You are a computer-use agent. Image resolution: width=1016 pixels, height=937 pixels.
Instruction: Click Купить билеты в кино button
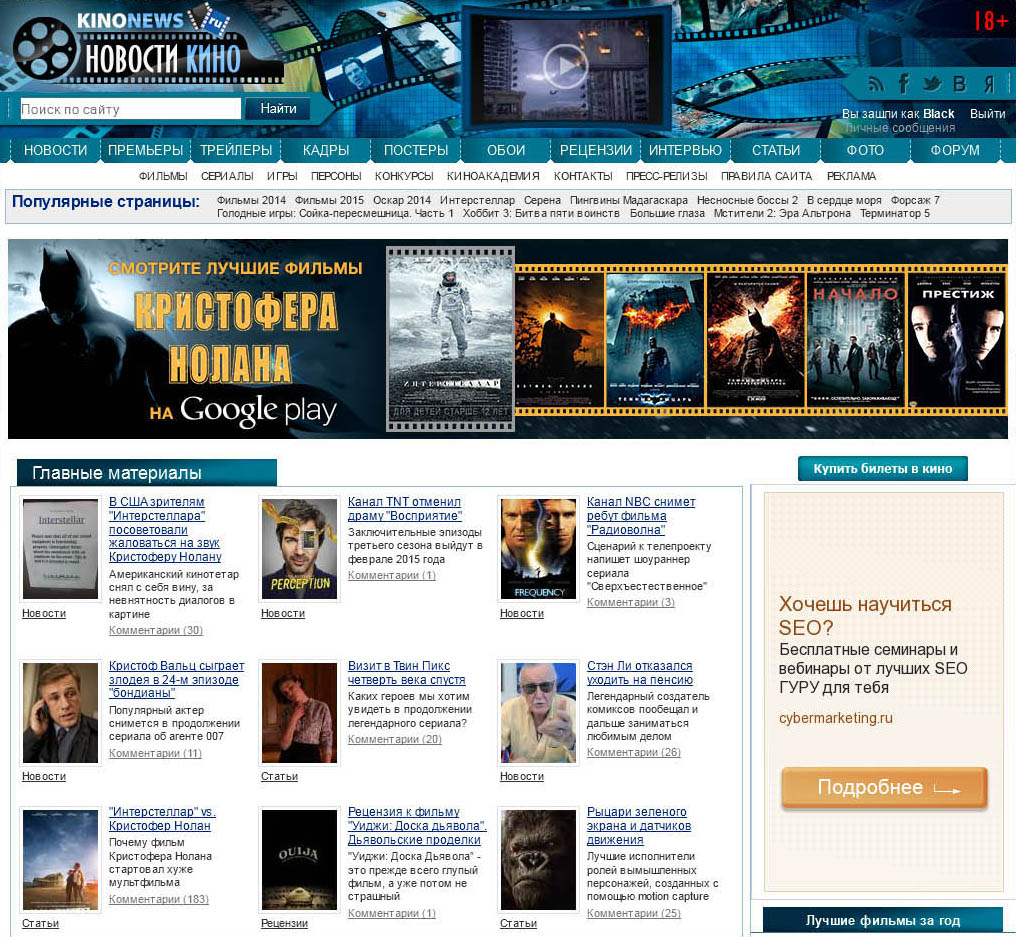(883, 468)
